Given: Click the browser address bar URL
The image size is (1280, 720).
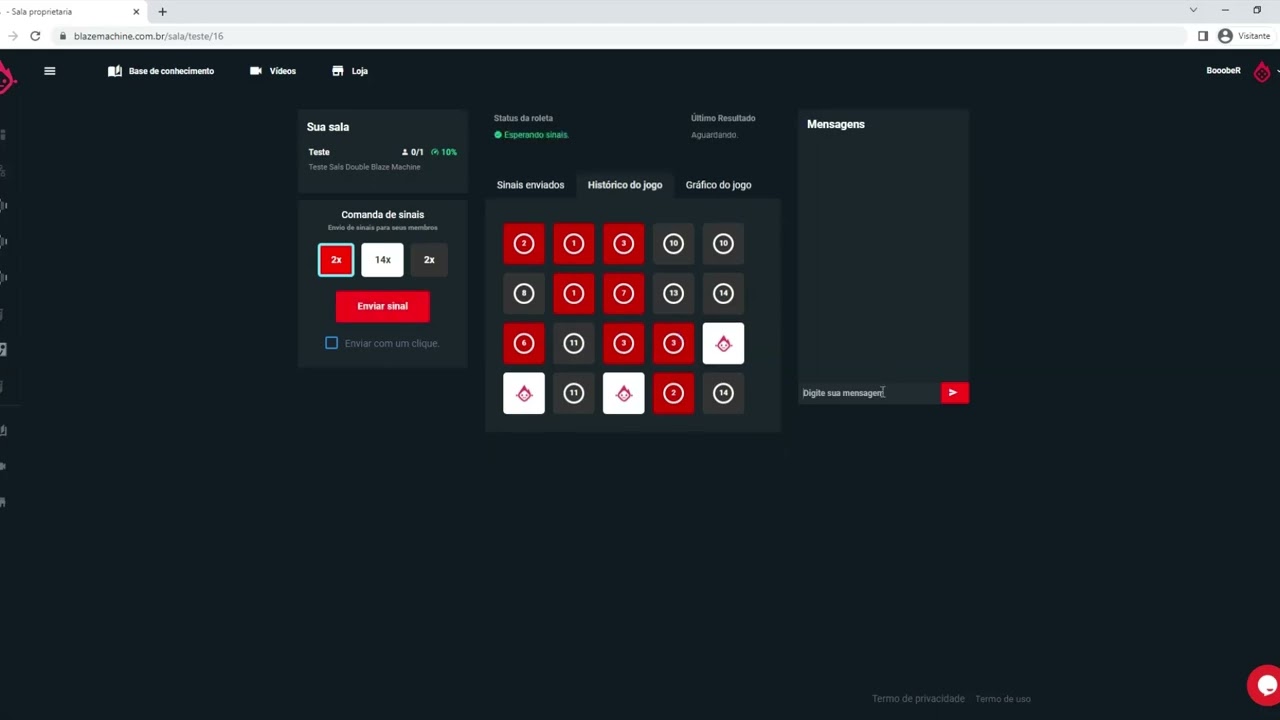Looking at the screenshot, I should (148, 36).
